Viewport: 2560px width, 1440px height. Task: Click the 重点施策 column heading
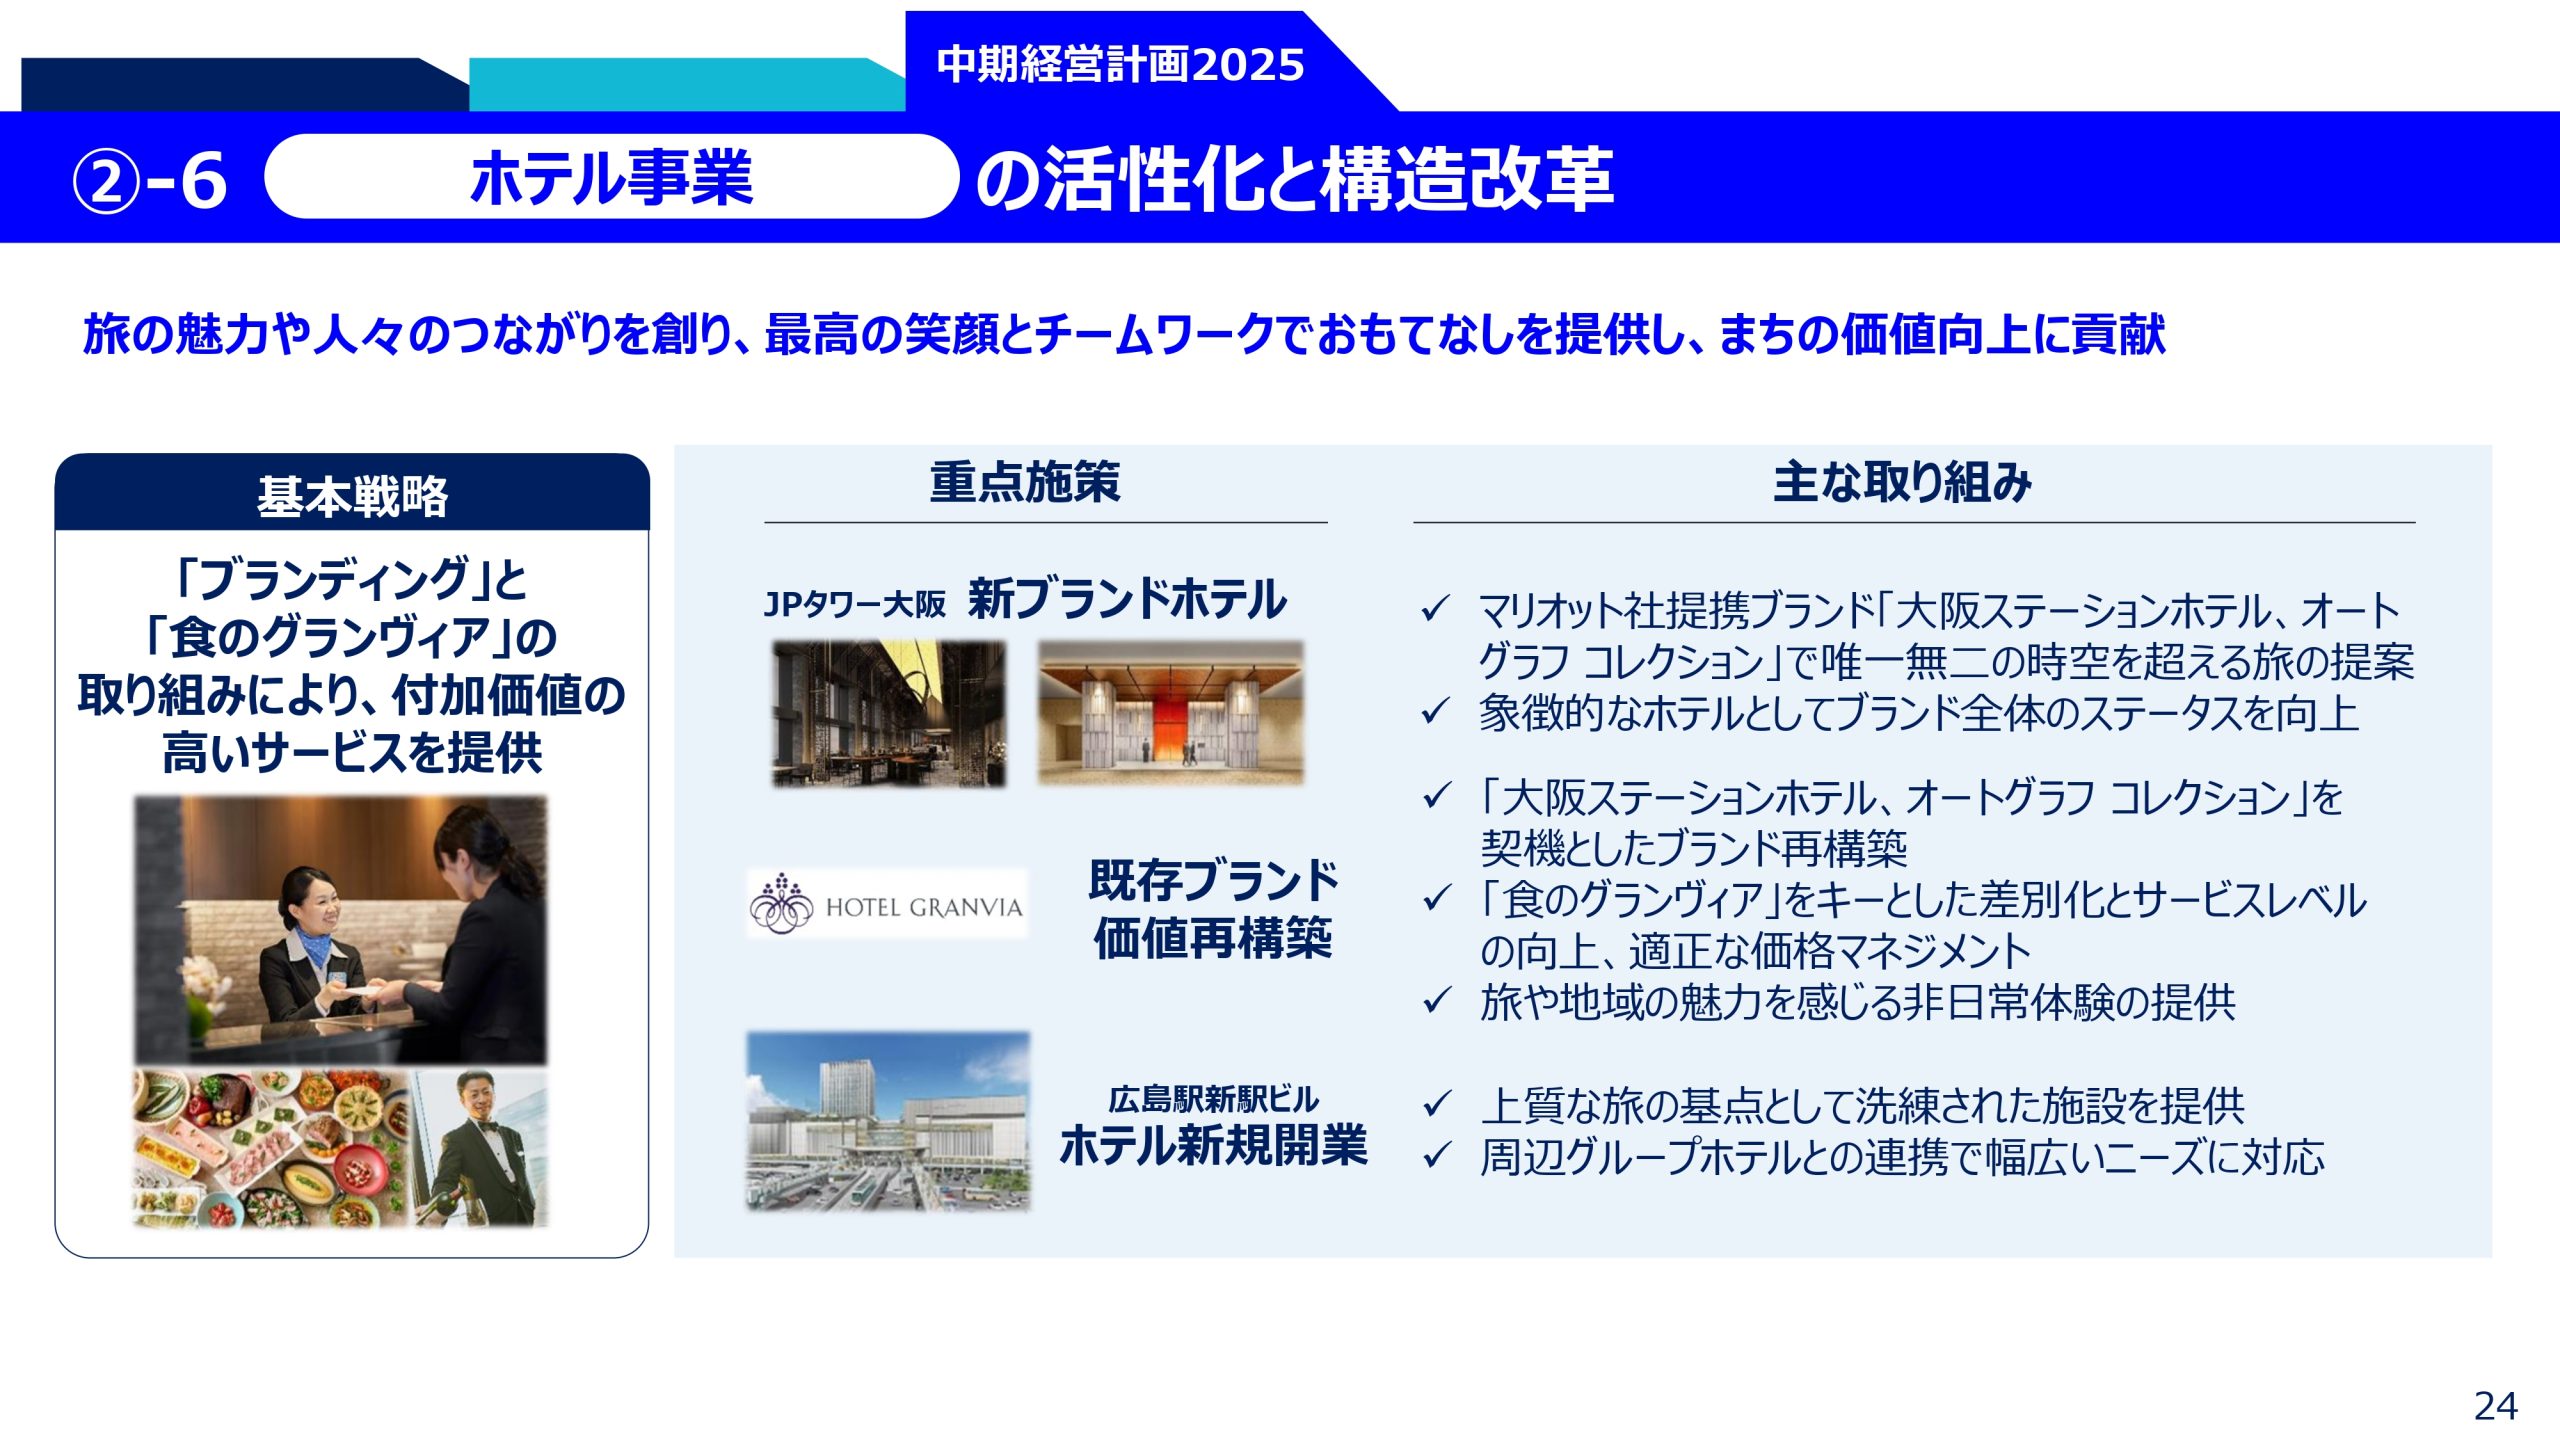(1025, 482)
